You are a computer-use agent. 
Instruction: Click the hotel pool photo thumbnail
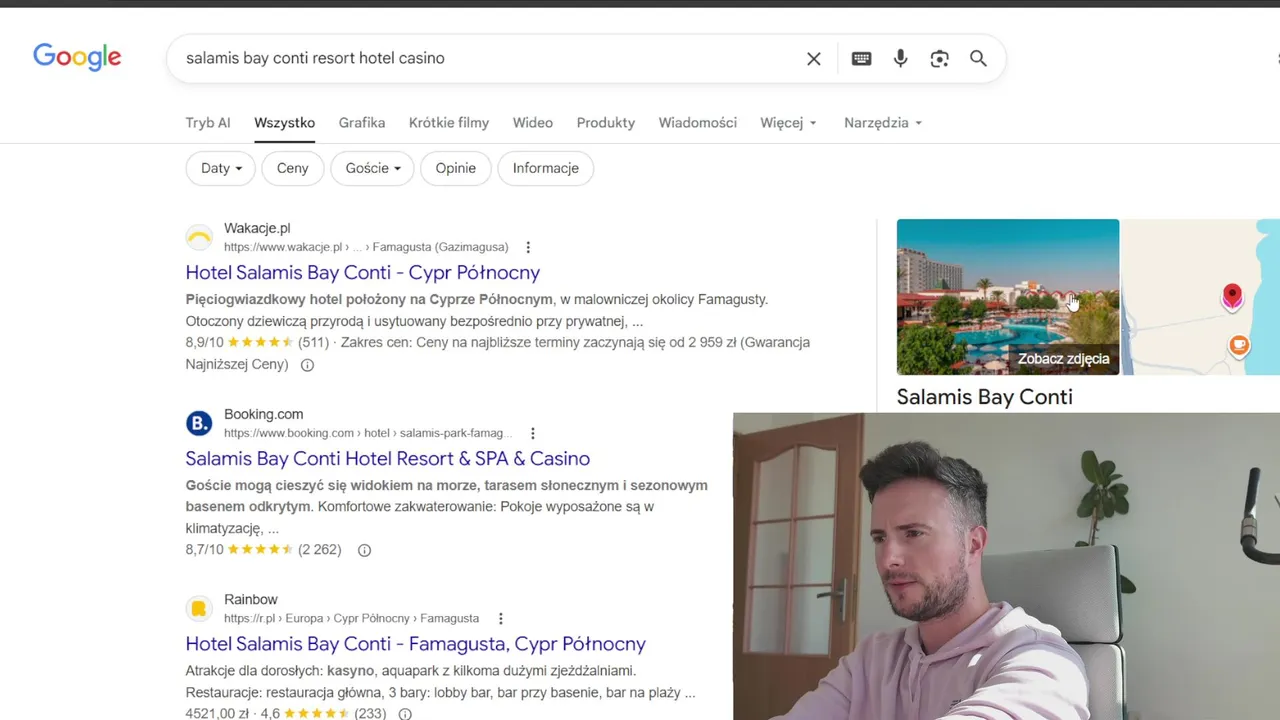click(1008, 297)
